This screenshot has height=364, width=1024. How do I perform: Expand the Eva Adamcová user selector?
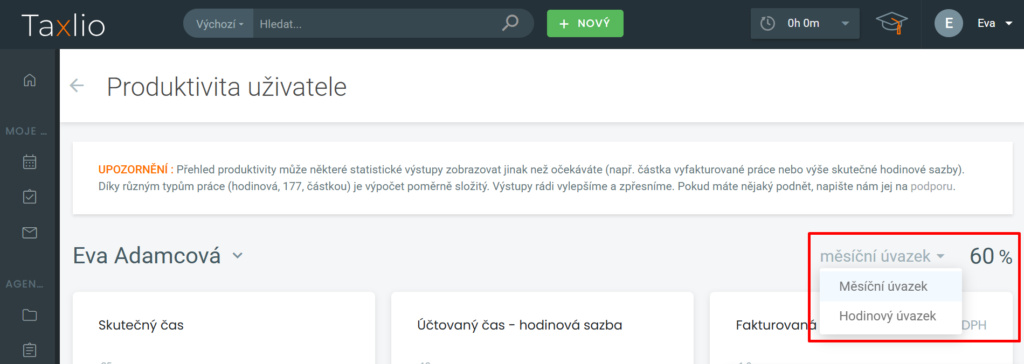click(x=158, y=255)
